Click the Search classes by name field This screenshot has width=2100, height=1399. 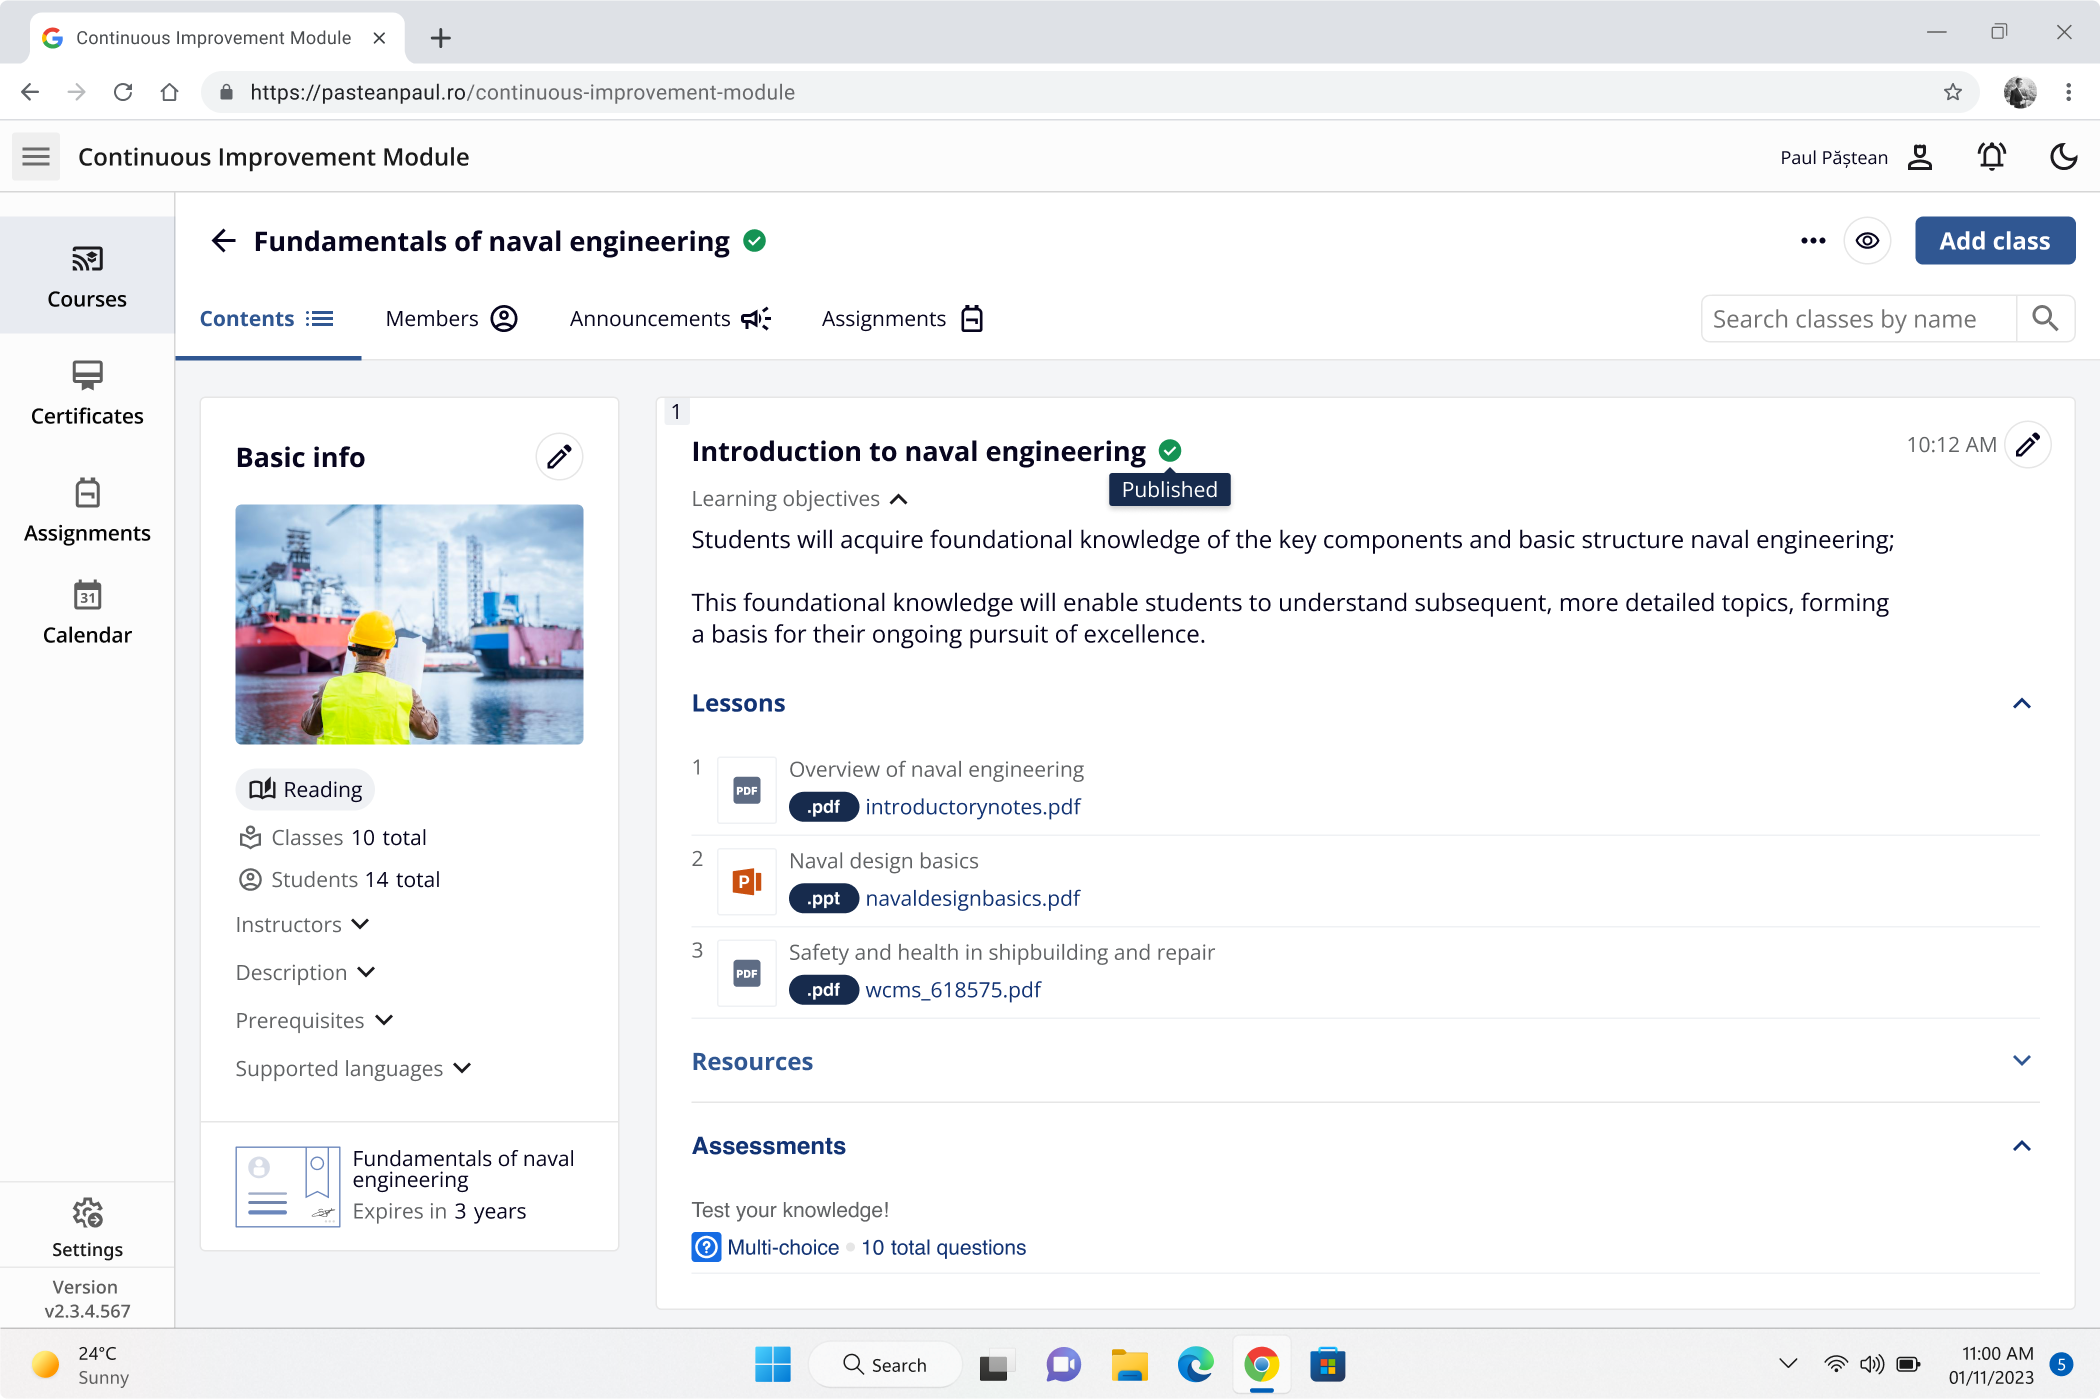[x=1858, y=319]
